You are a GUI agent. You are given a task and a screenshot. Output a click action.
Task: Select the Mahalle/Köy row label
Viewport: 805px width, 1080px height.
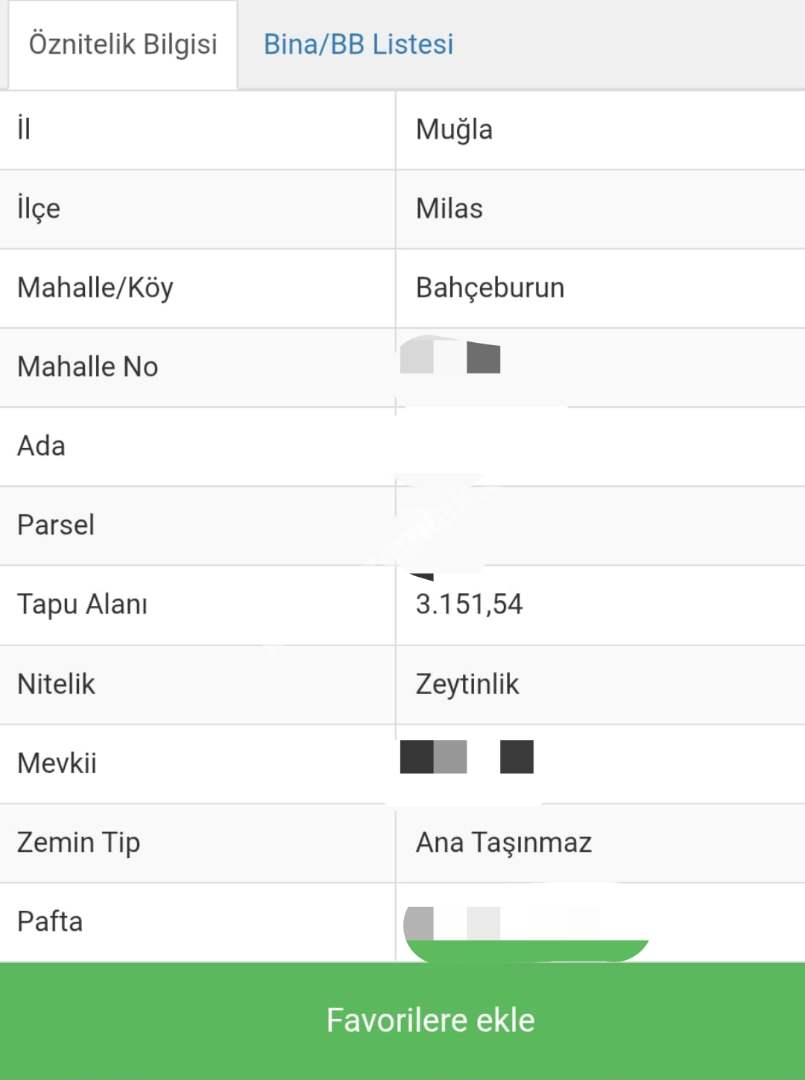coord(95,288)
